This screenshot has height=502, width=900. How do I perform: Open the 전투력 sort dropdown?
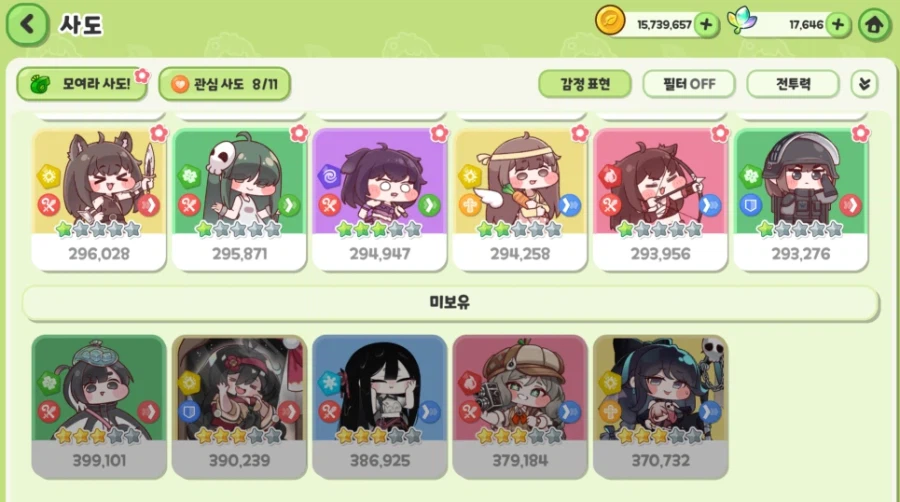coord(793,84)
